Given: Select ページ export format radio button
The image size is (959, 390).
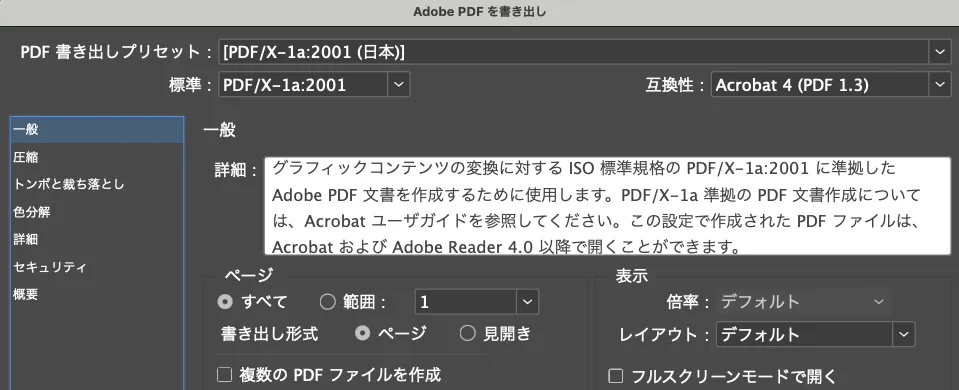Looking at the screenshot, I should tap(363, 333).
